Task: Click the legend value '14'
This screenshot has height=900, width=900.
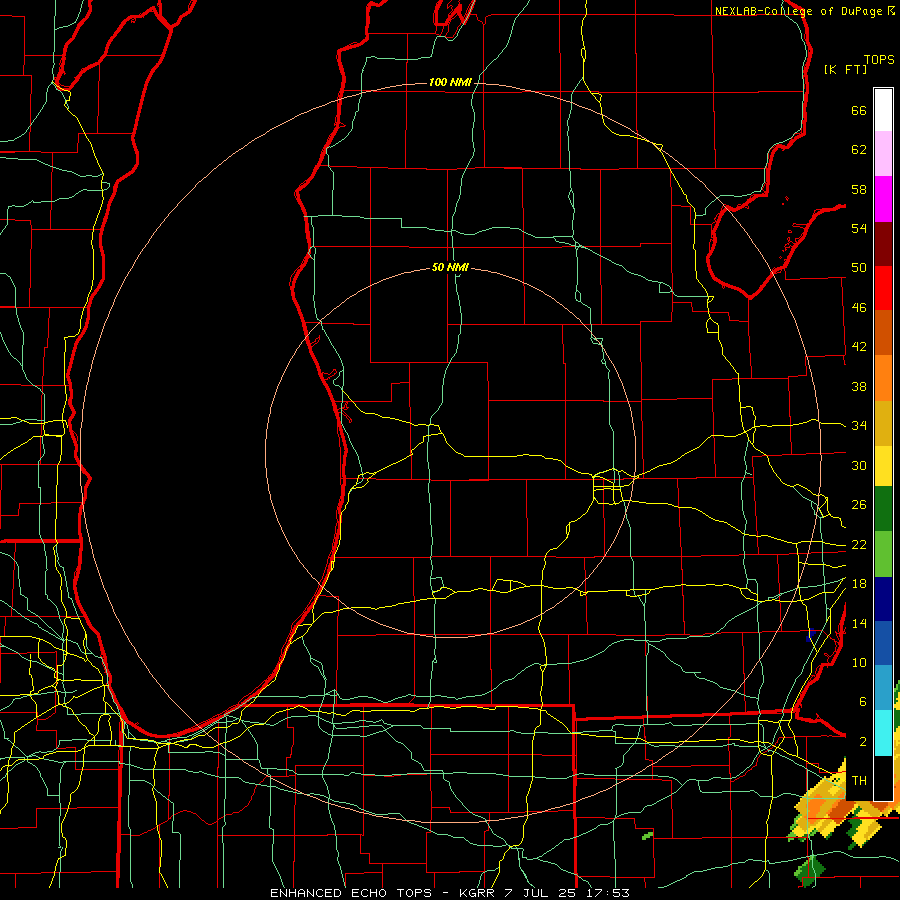Action: click(859, 623)
